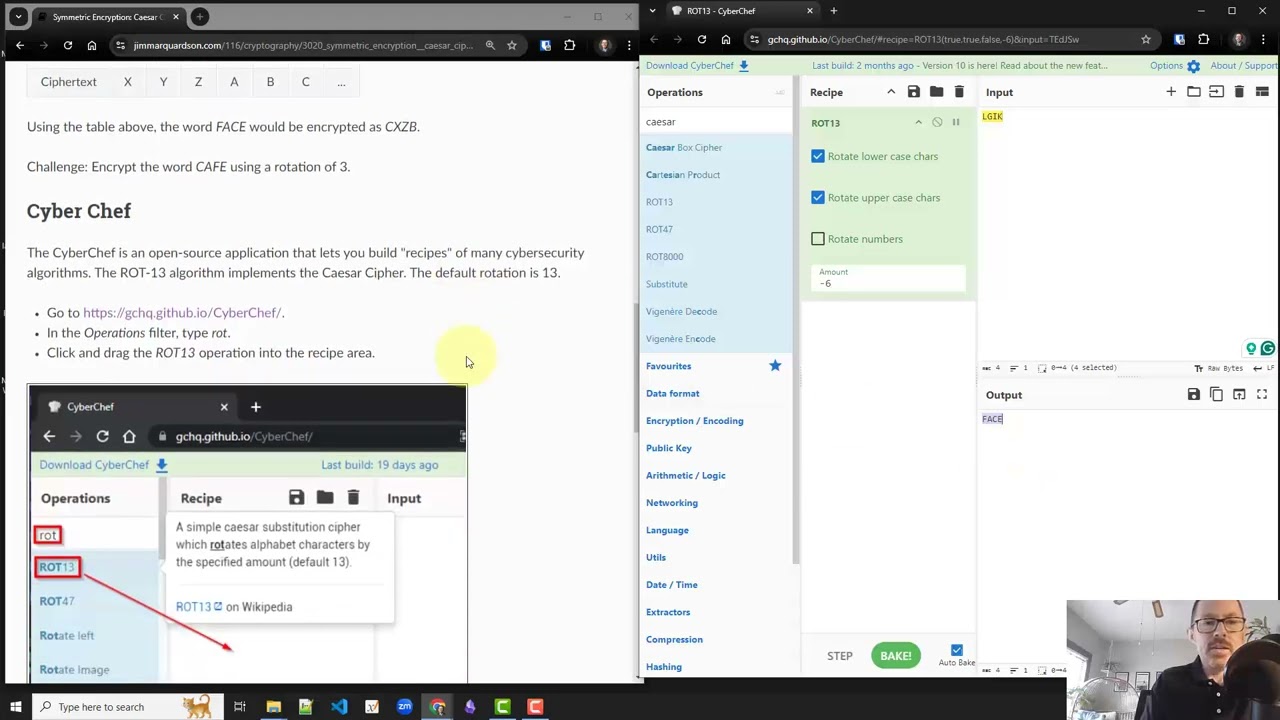This screenshot has height=720, width=1280.
Task: Reset the input pane layout
Action: (x=1262, y=92)
